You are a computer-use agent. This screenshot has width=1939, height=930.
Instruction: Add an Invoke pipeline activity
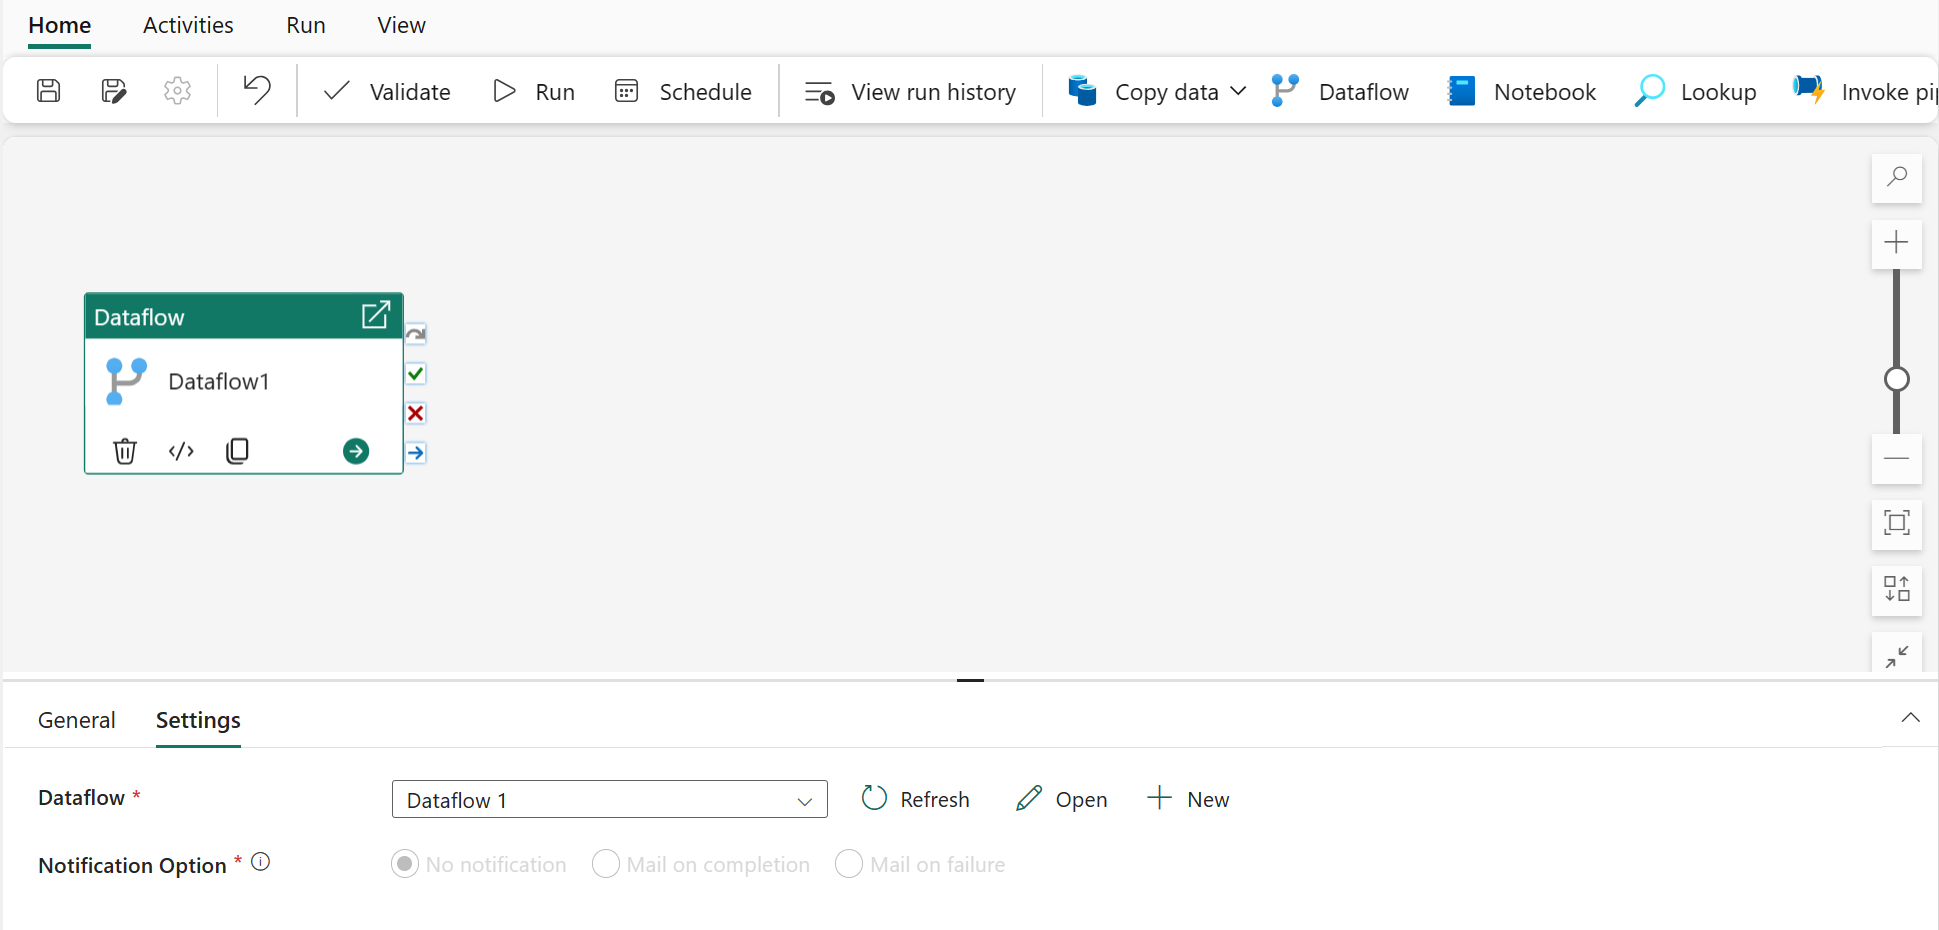1865,92
